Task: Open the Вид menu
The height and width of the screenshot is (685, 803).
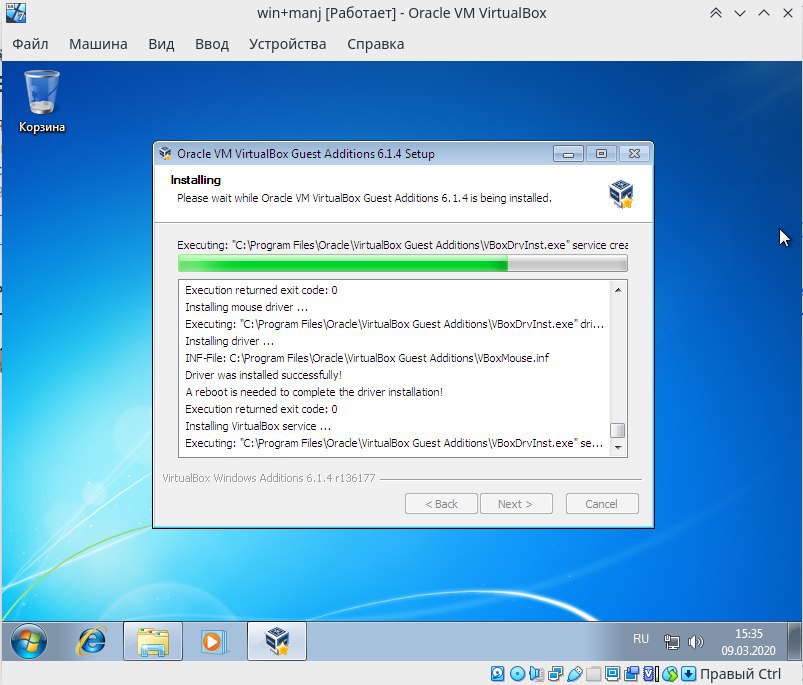Action: 161,44
